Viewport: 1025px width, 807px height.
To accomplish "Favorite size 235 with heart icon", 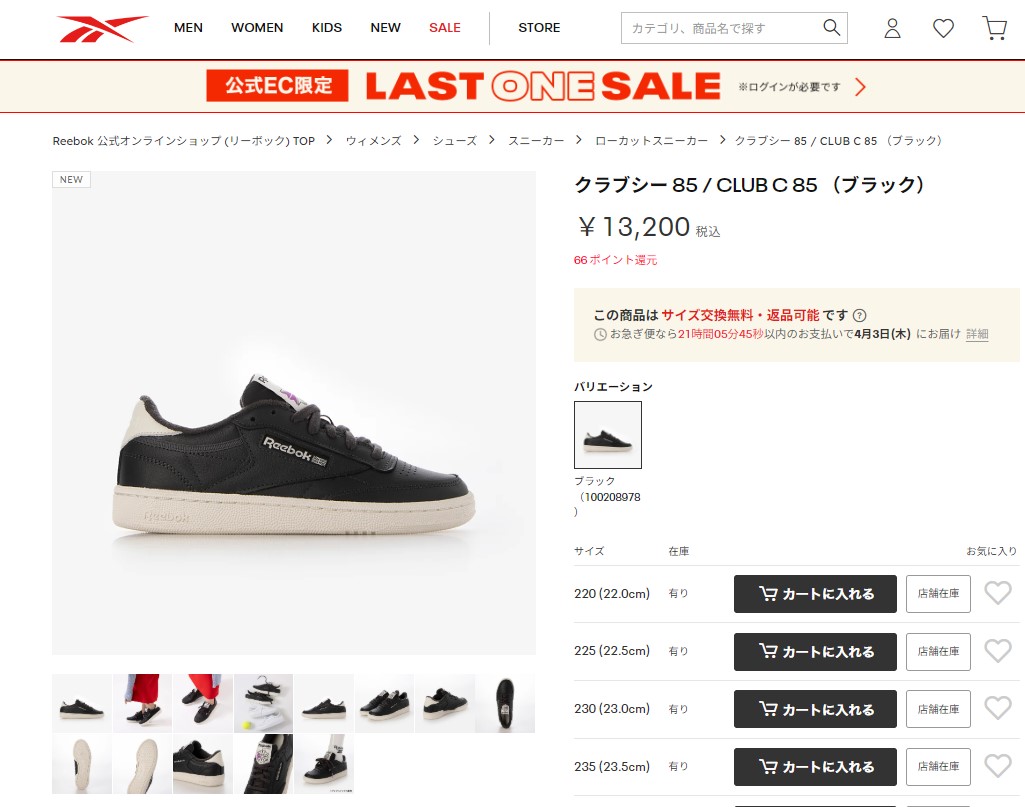I will (998, 766).
